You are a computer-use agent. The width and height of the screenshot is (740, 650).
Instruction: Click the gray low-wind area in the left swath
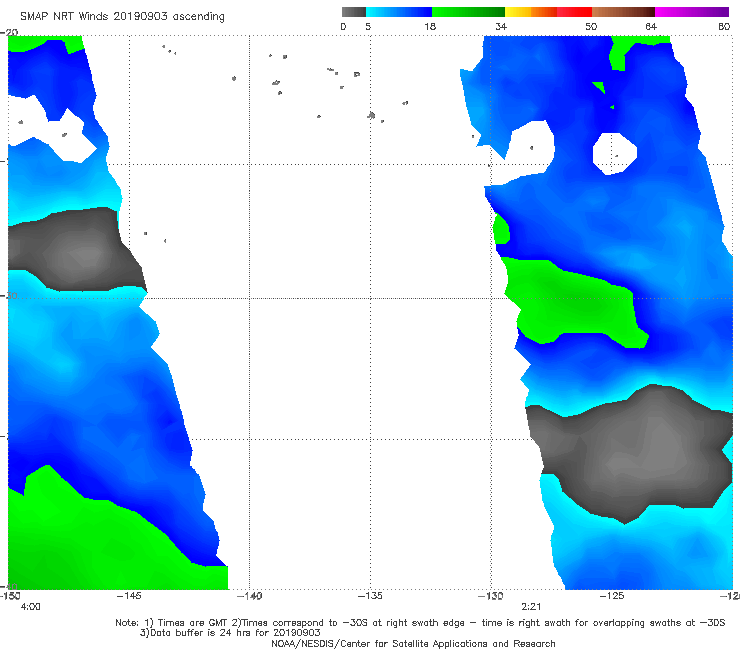(76, 250)
